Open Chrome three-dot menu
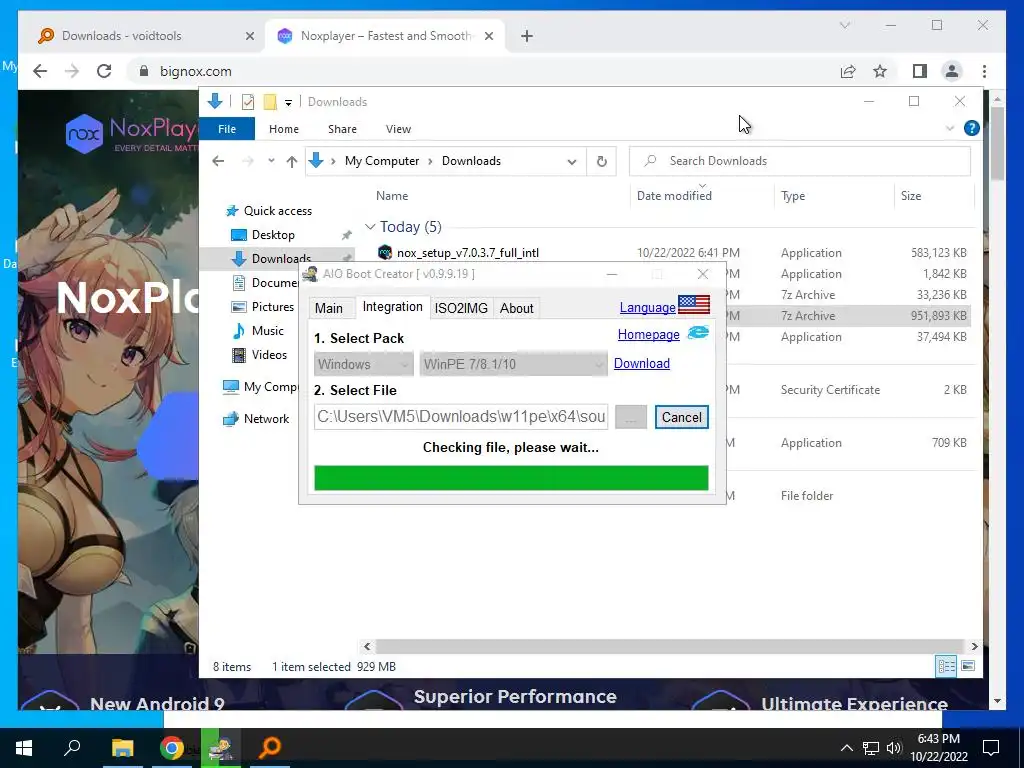The height and width of the screenshot is (768, 1024). click(984, 71)
